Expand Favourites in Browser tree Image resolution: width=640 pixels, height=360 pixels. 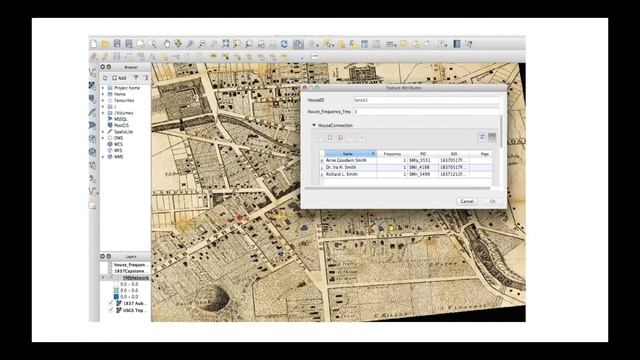pos(103,100)
